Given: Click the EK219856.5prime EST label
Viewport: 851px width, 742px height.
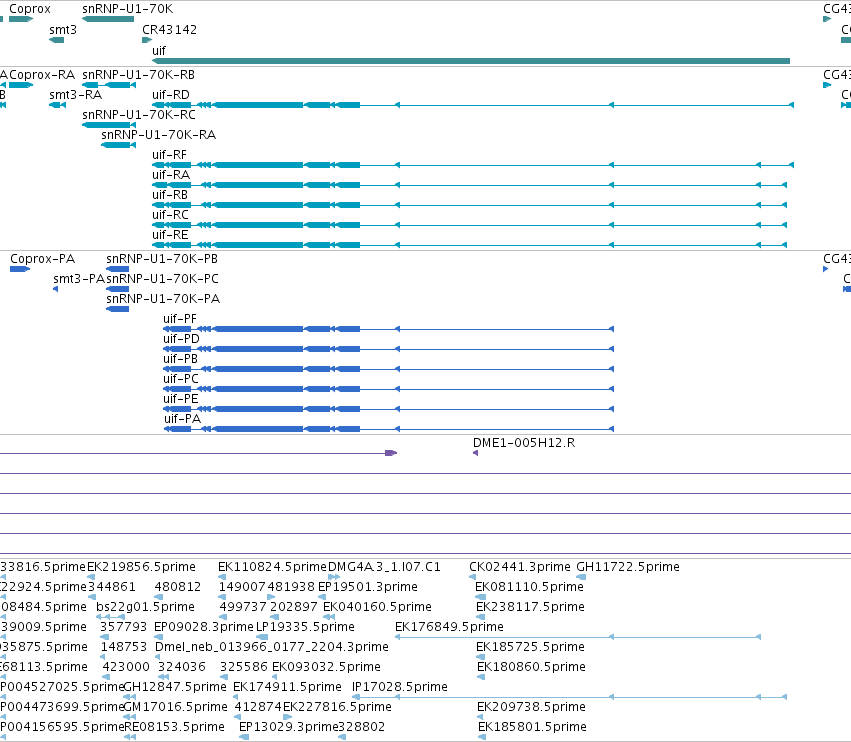Looking at the screenshot, I should (141, 567).
